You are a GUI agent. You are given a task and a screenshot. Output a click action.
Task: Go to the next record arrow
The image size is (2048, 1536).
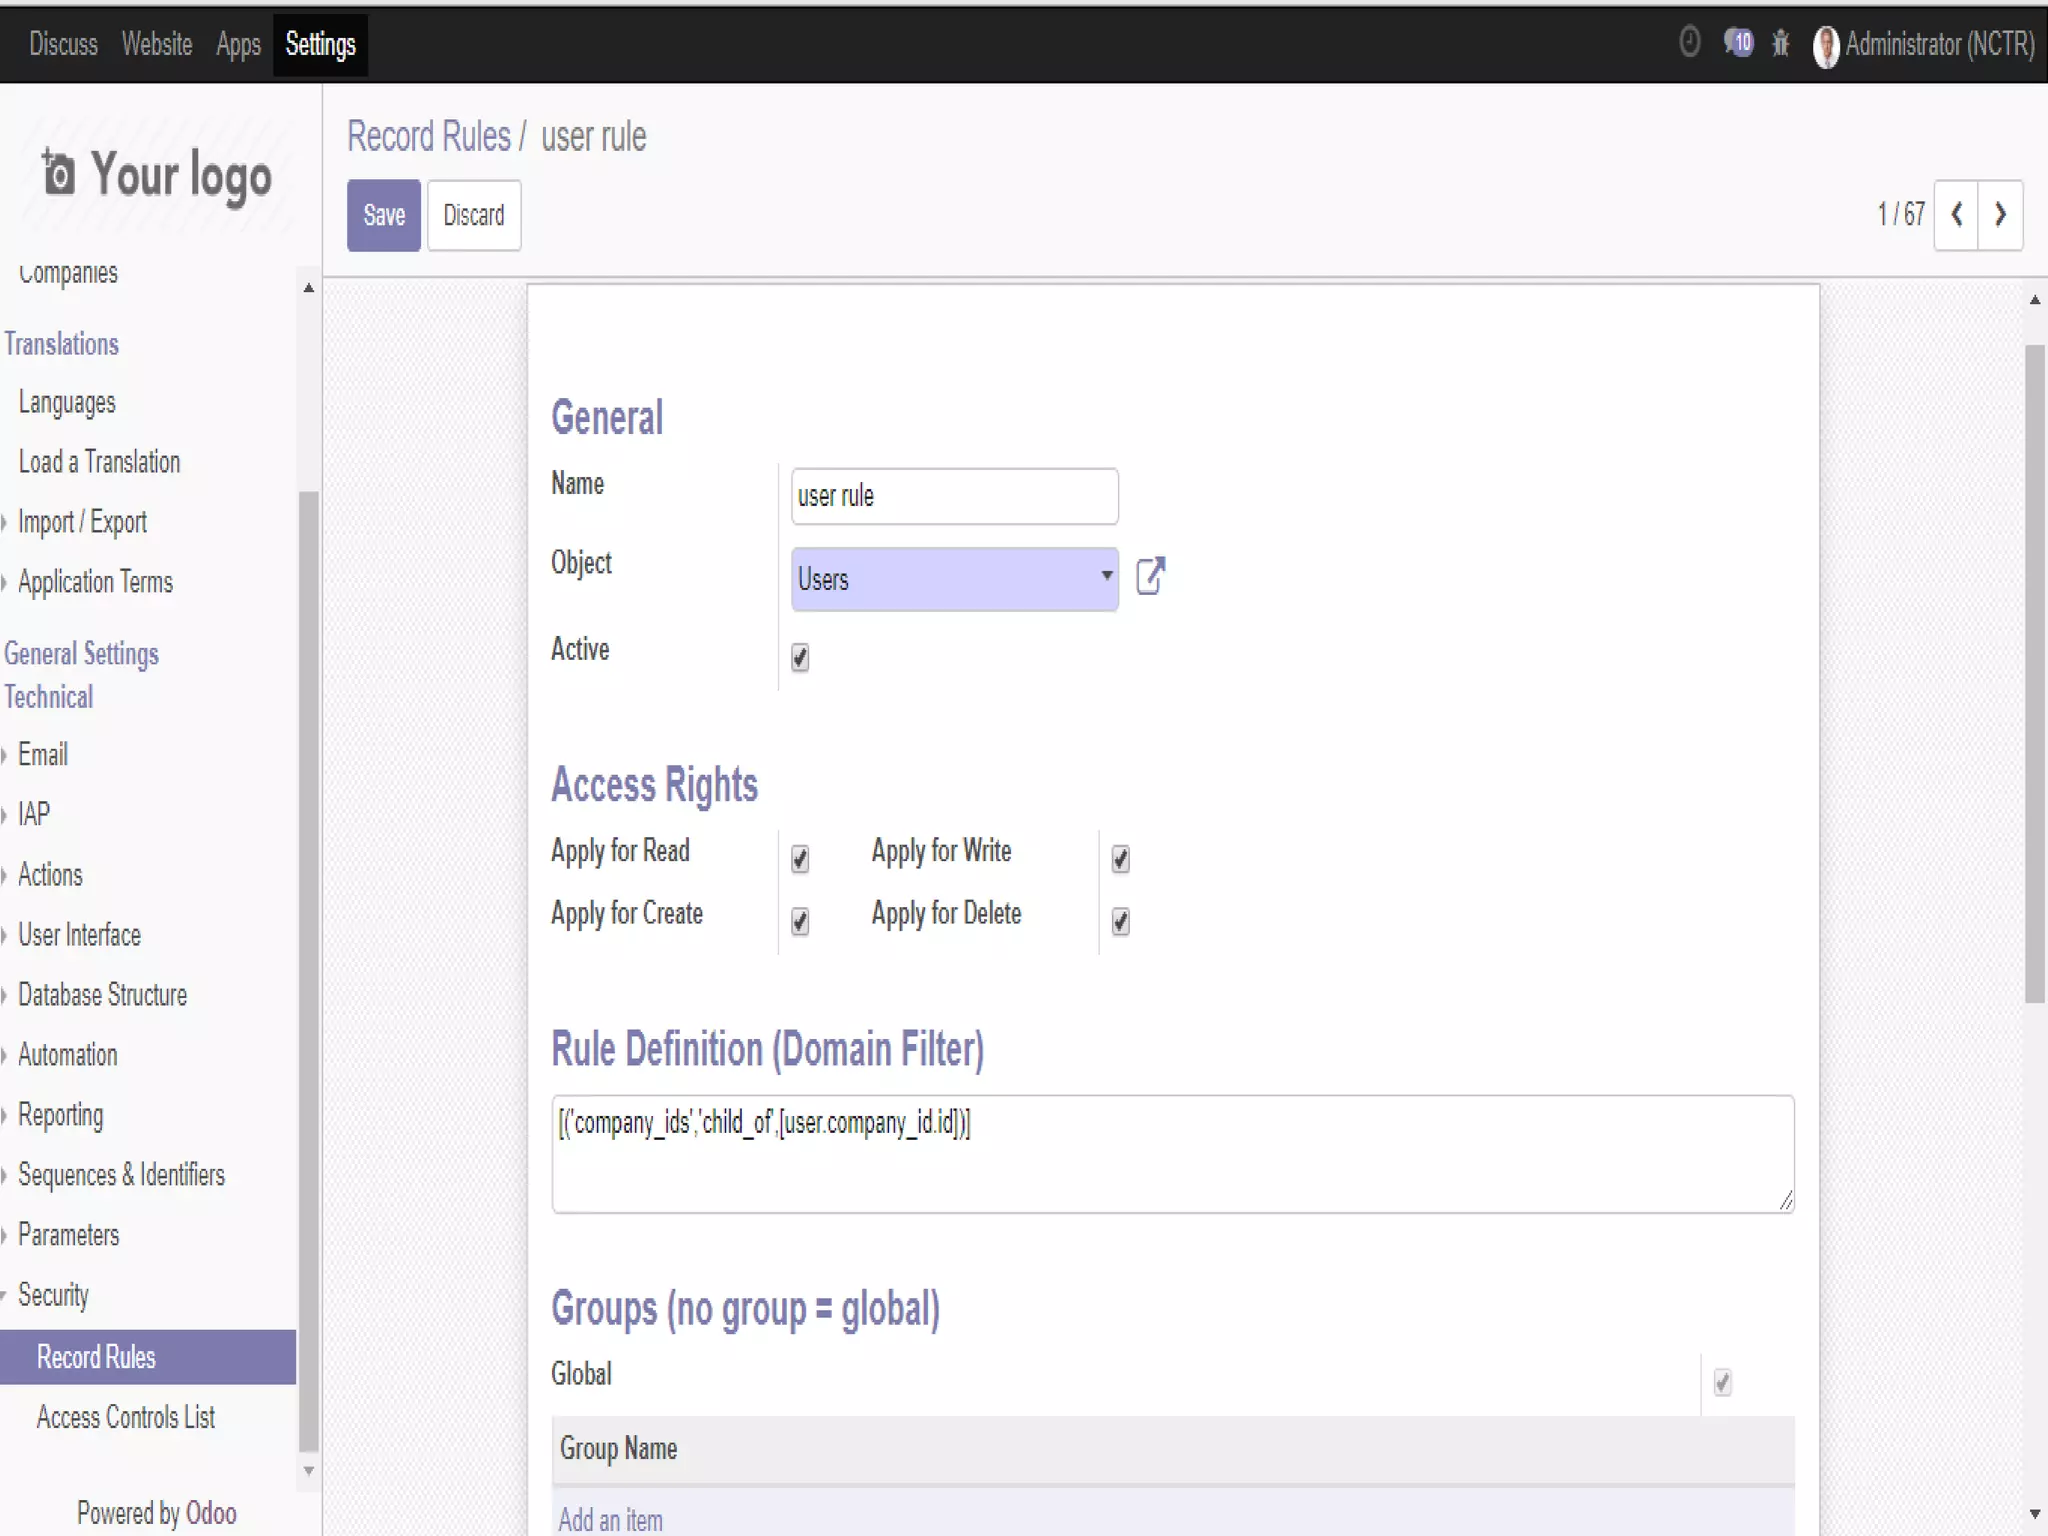[x=2000, y=215]
